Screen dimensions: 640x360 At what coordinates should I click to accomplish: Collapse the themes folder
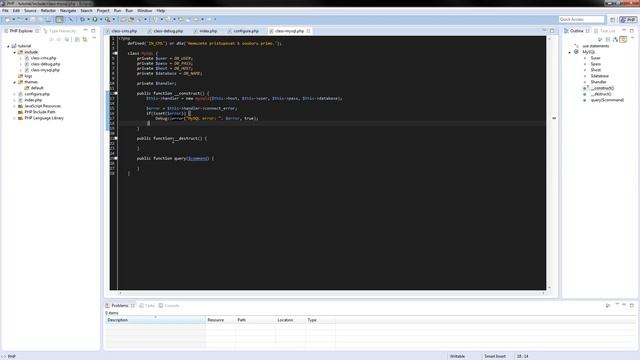pyautogui.click(x=15, y=82)
